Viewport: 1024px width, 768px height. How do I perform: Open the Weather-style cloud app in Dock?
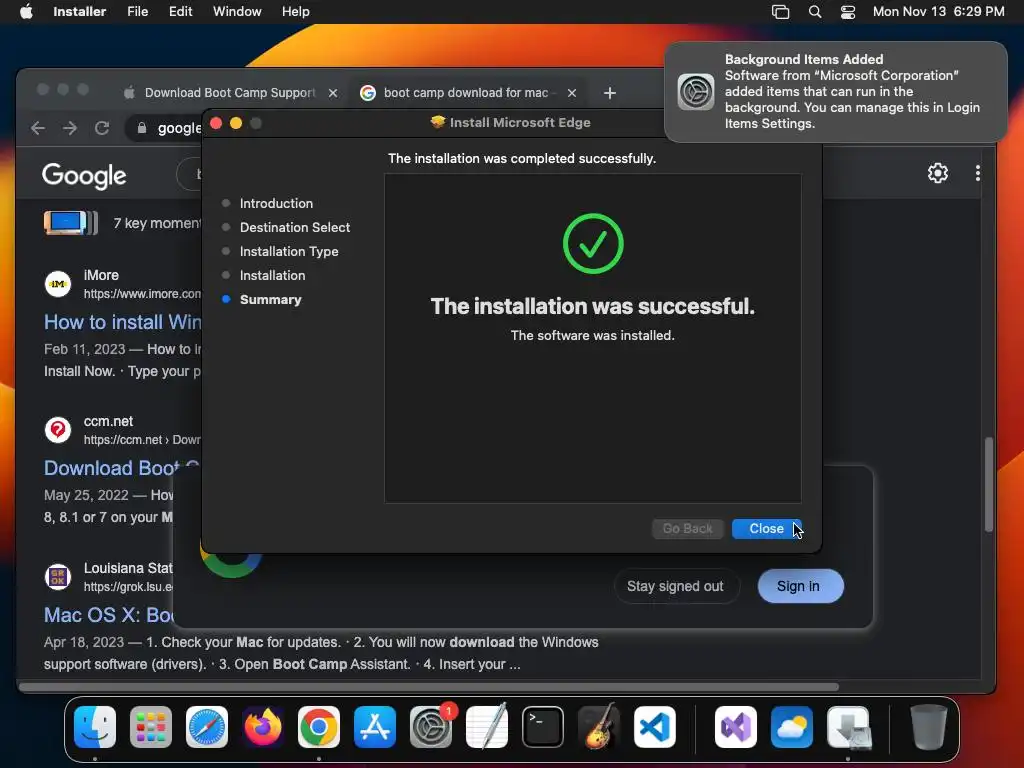click(x=792, y=727)
